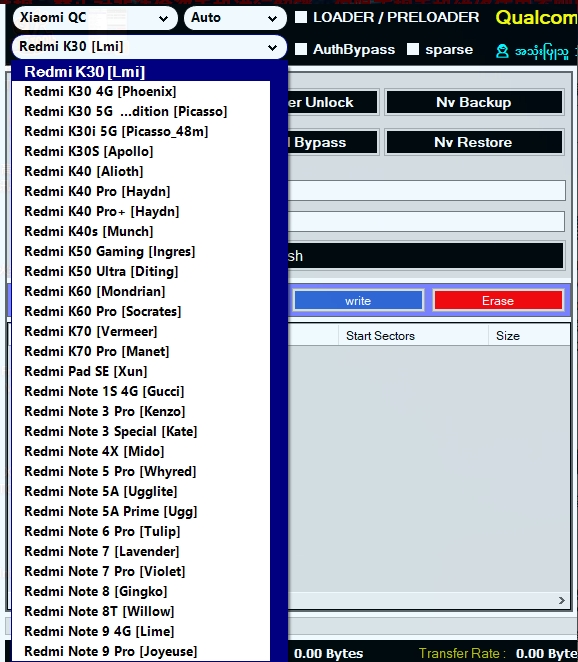
Task: Click the Size column header
Action: [x=529, y=336]
